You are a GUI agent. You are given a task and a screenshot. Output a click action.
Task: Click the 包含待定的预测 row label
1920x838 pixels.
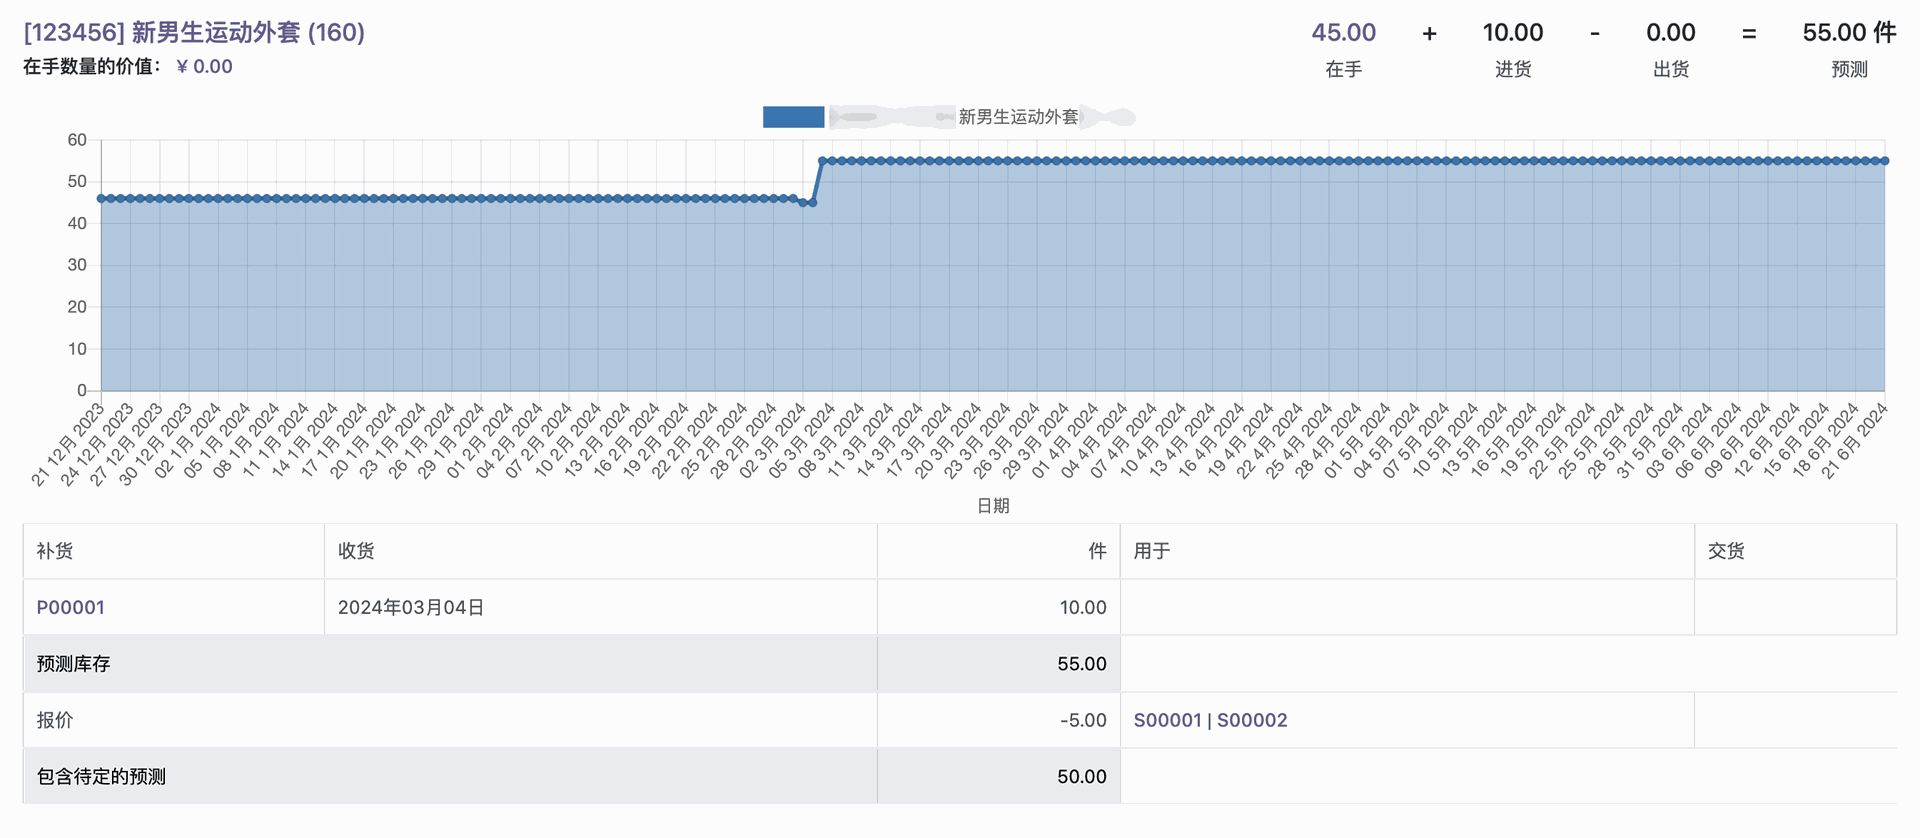pos(101,777)
